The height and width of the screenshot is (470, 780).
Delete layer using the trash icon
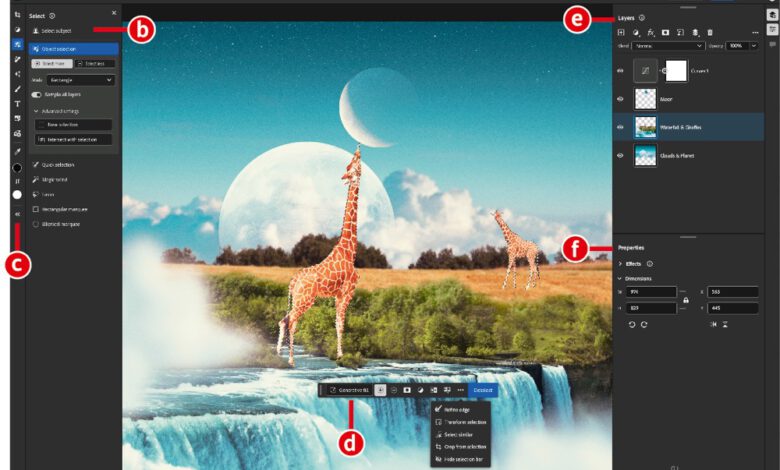pyautogui.click(x=710, y=32)
